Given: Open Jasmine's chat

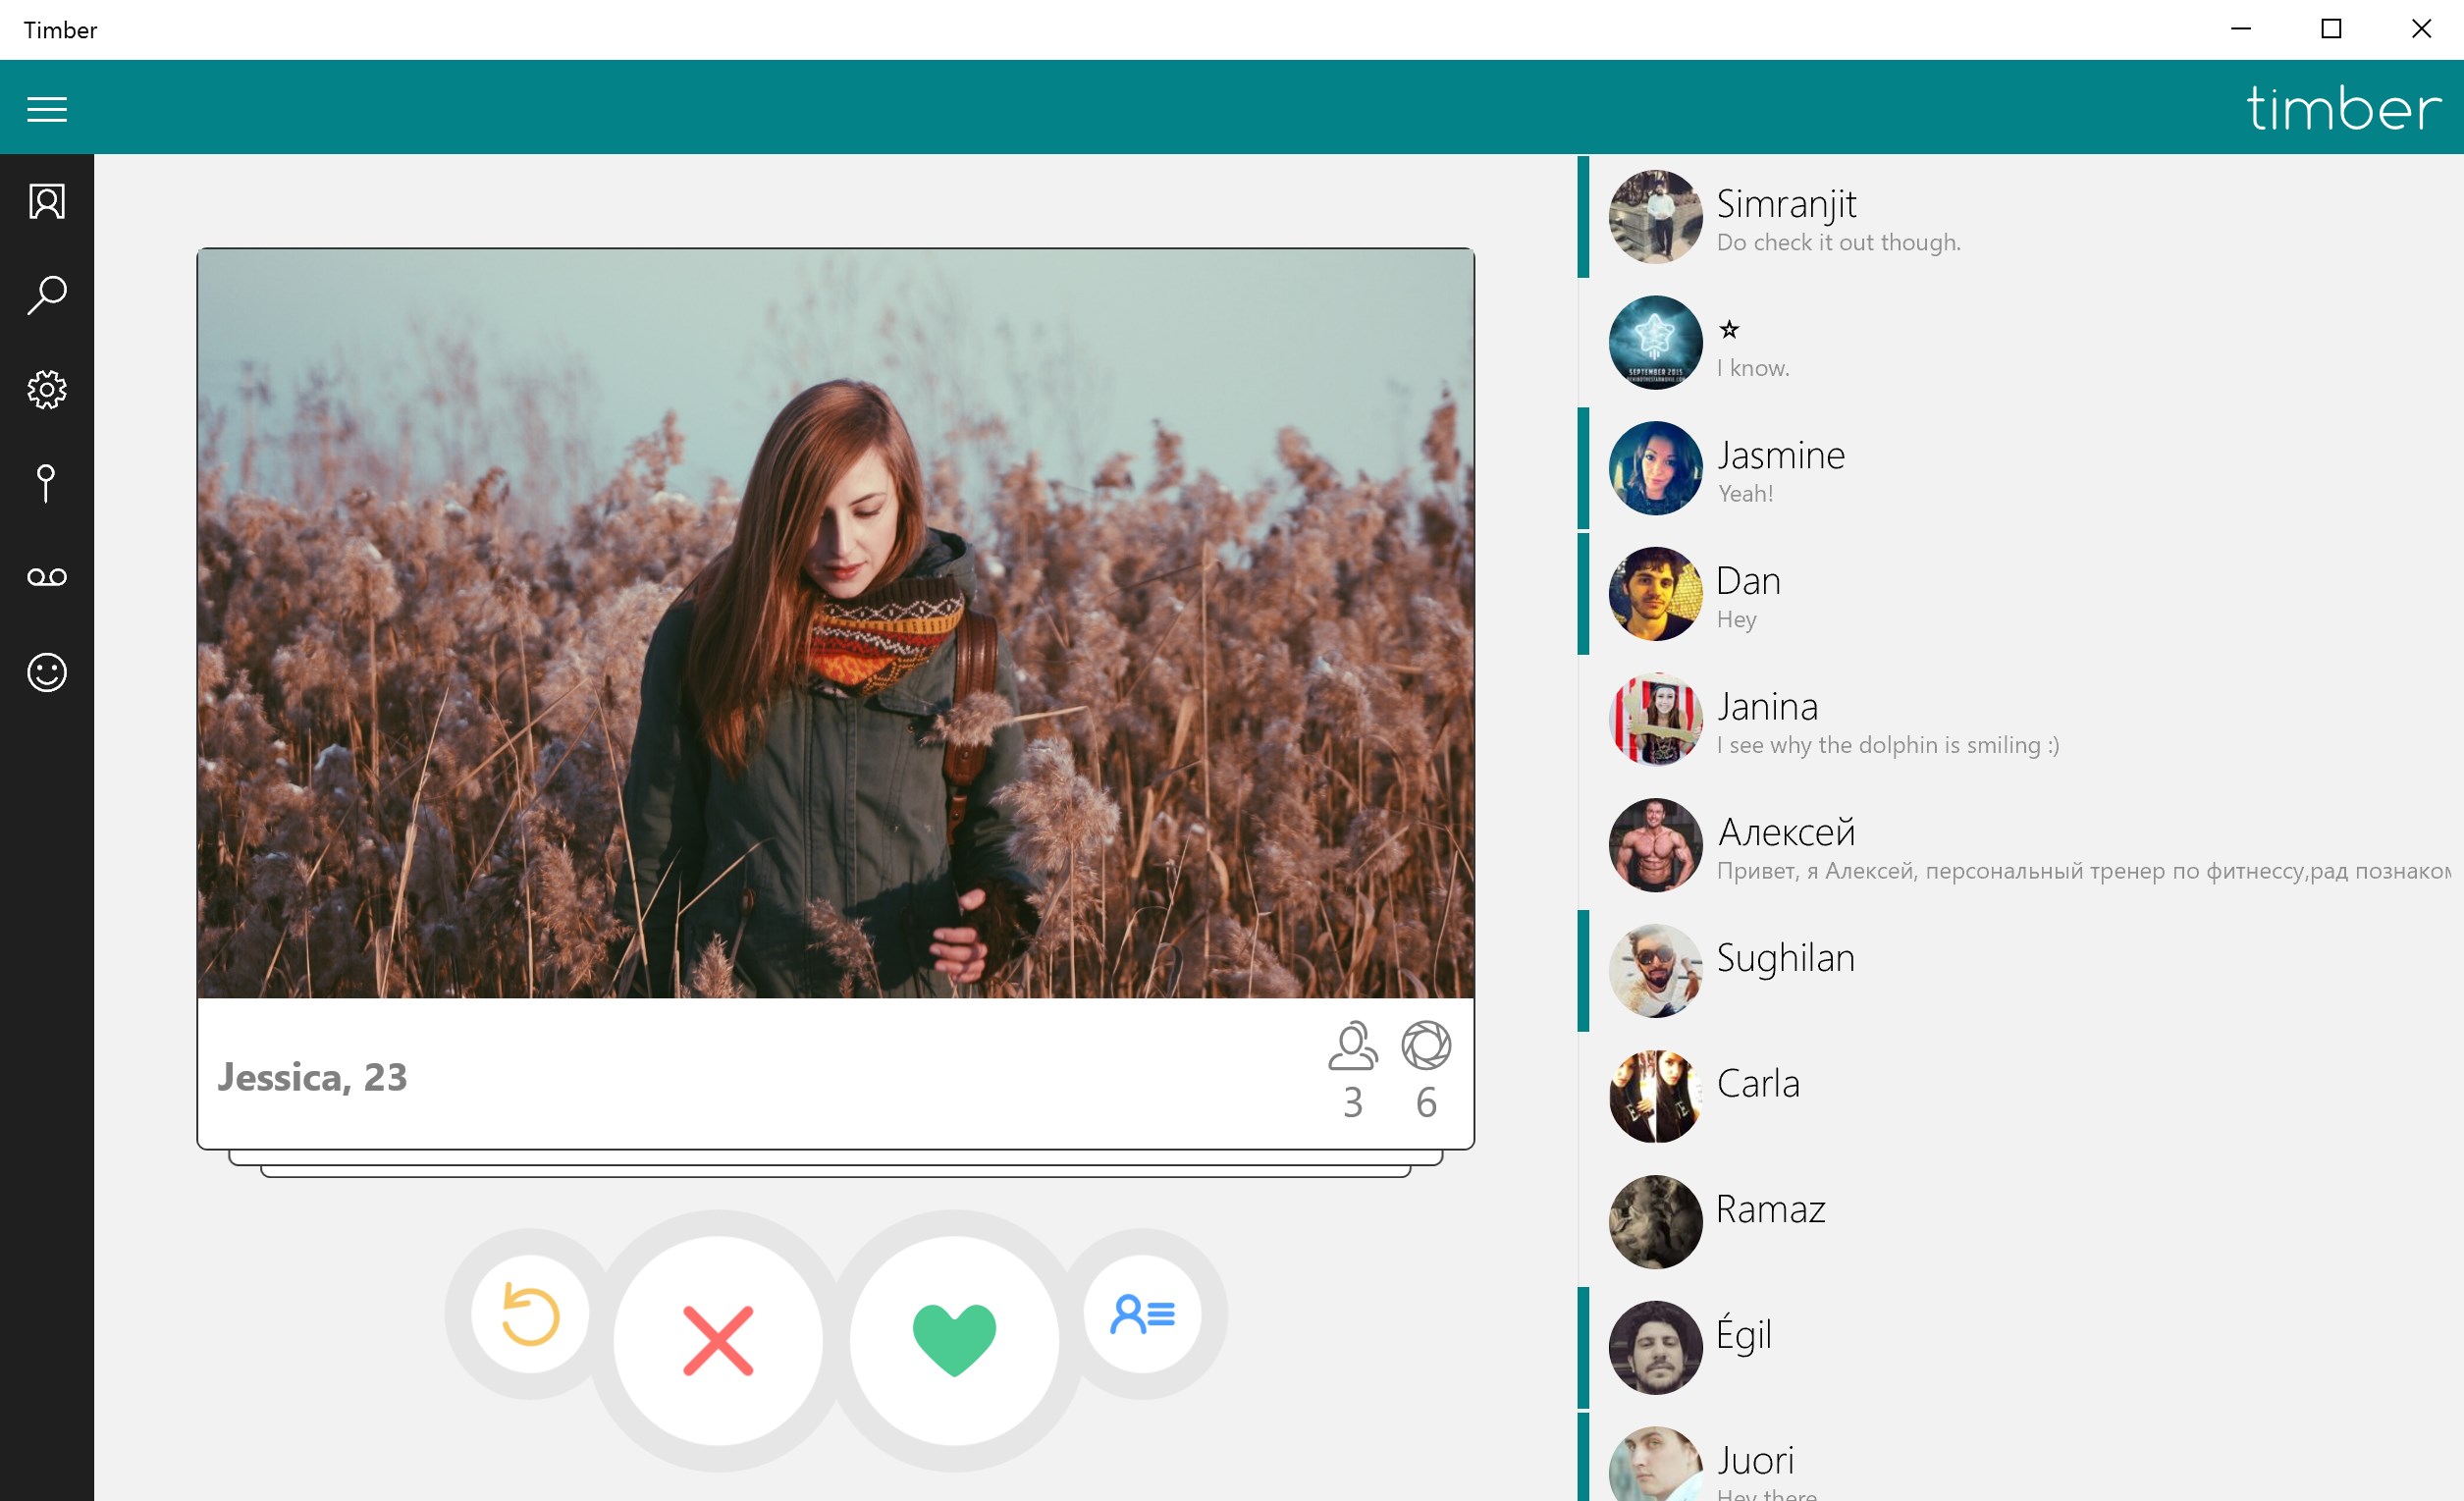Looking at the screenshot, I should pyautogui.click(x=1780, y=470).
